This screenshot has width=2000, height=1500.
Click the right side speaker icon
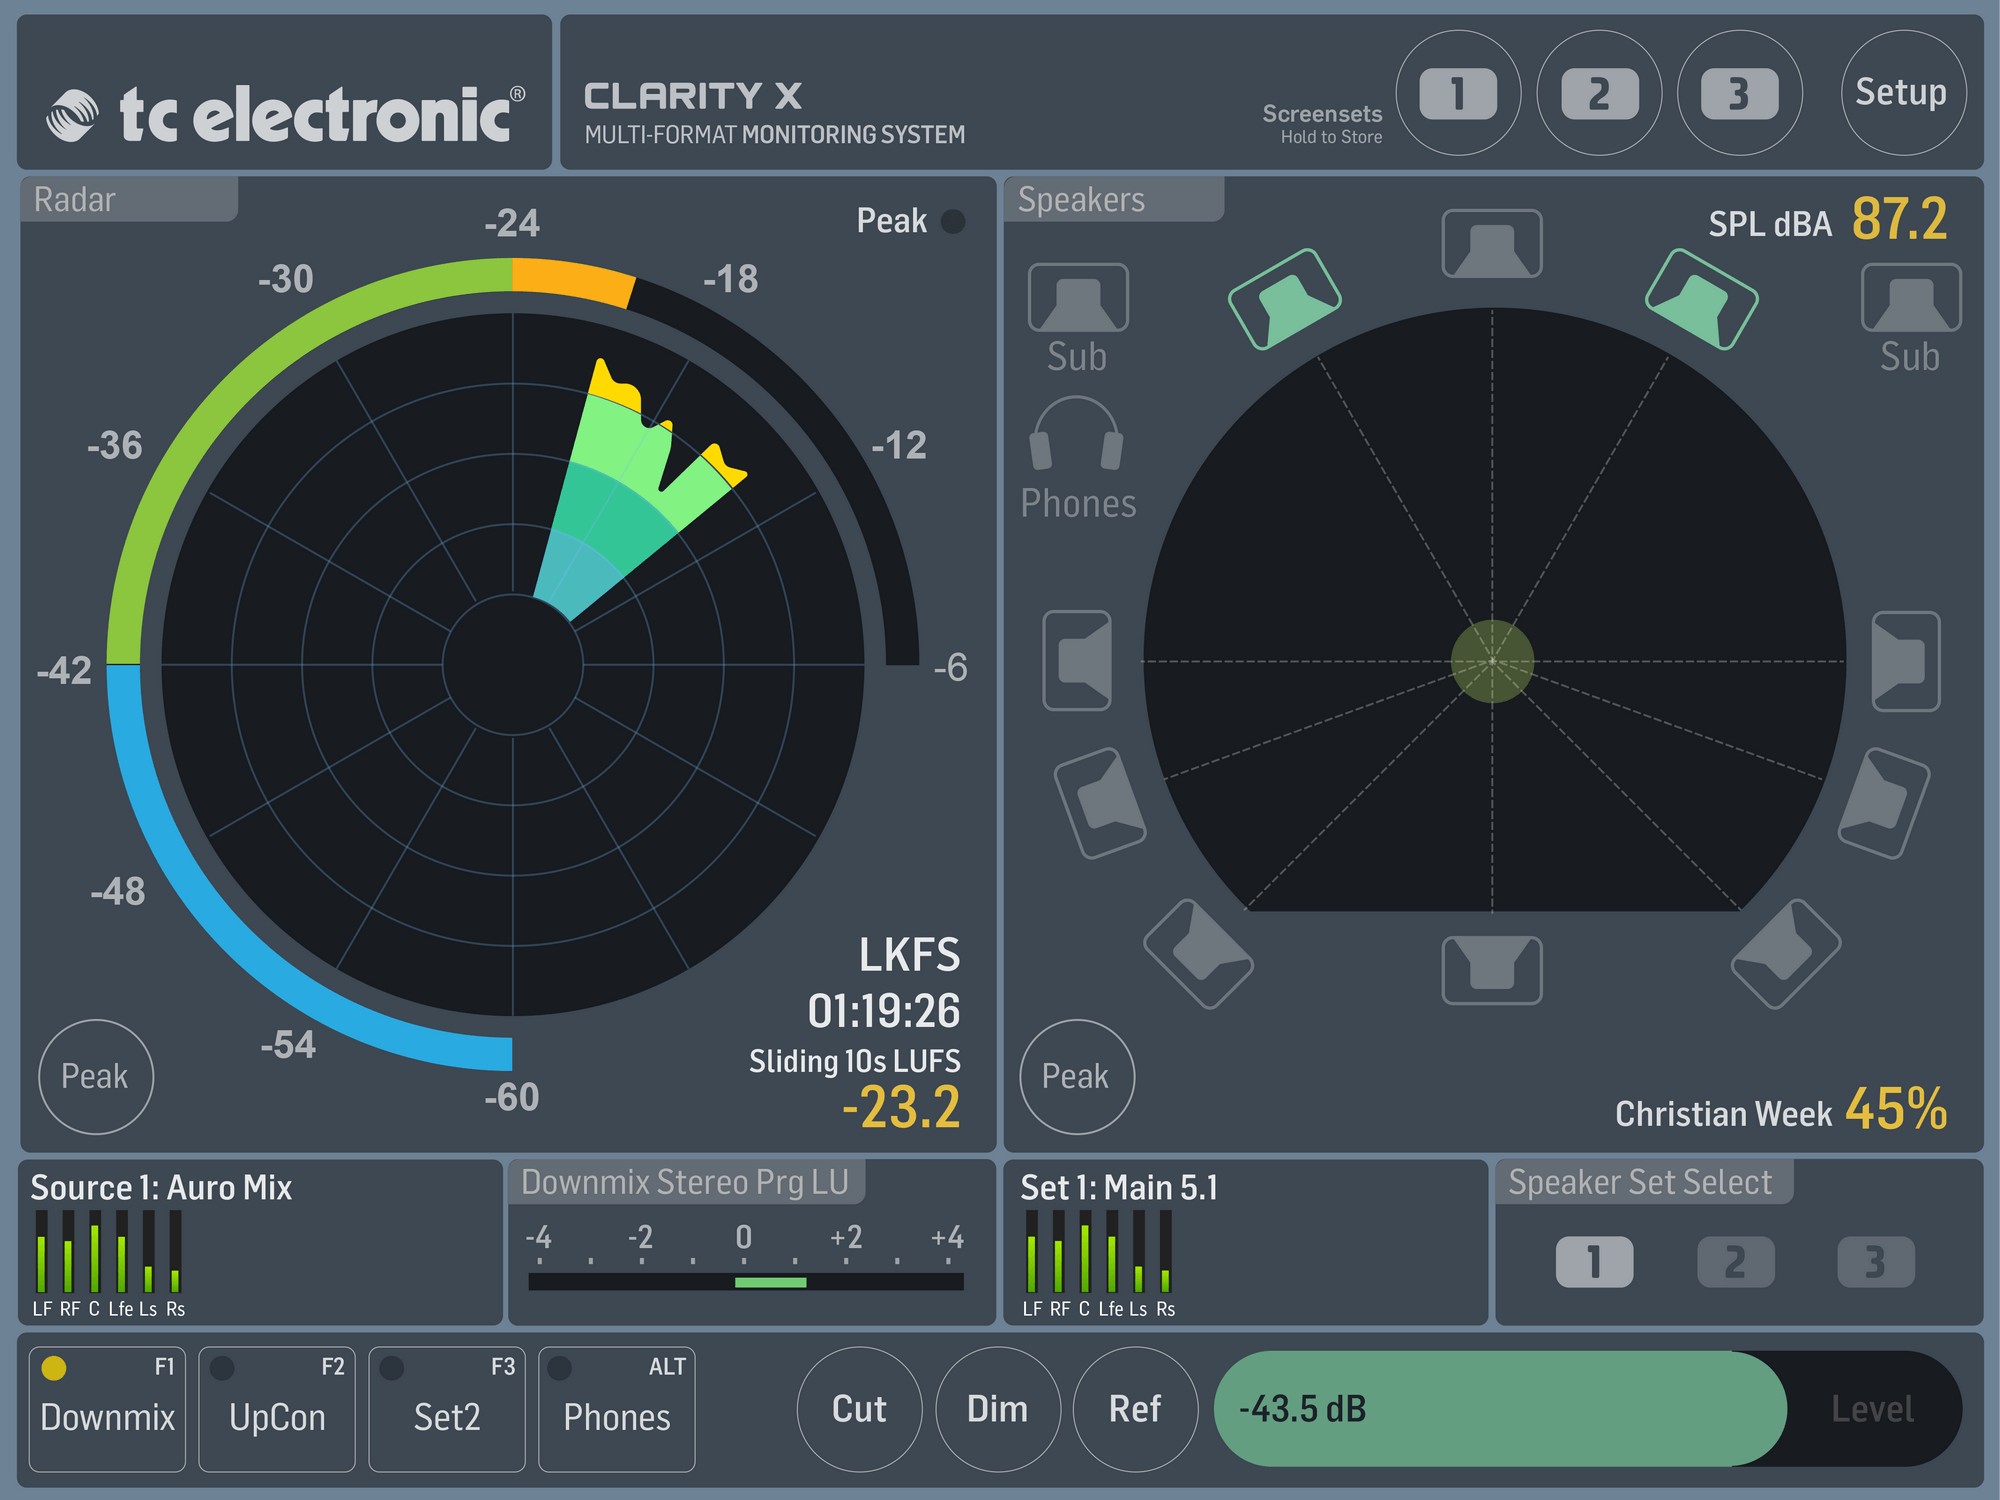pyautogui.click(x=1905, y=660)
